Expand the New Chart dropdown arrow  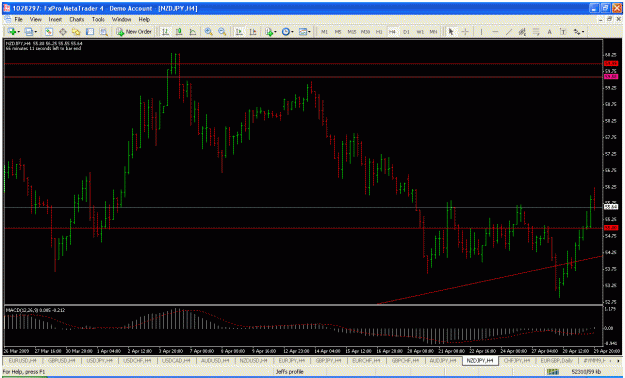pyautogui.click(x=19, y=32)
